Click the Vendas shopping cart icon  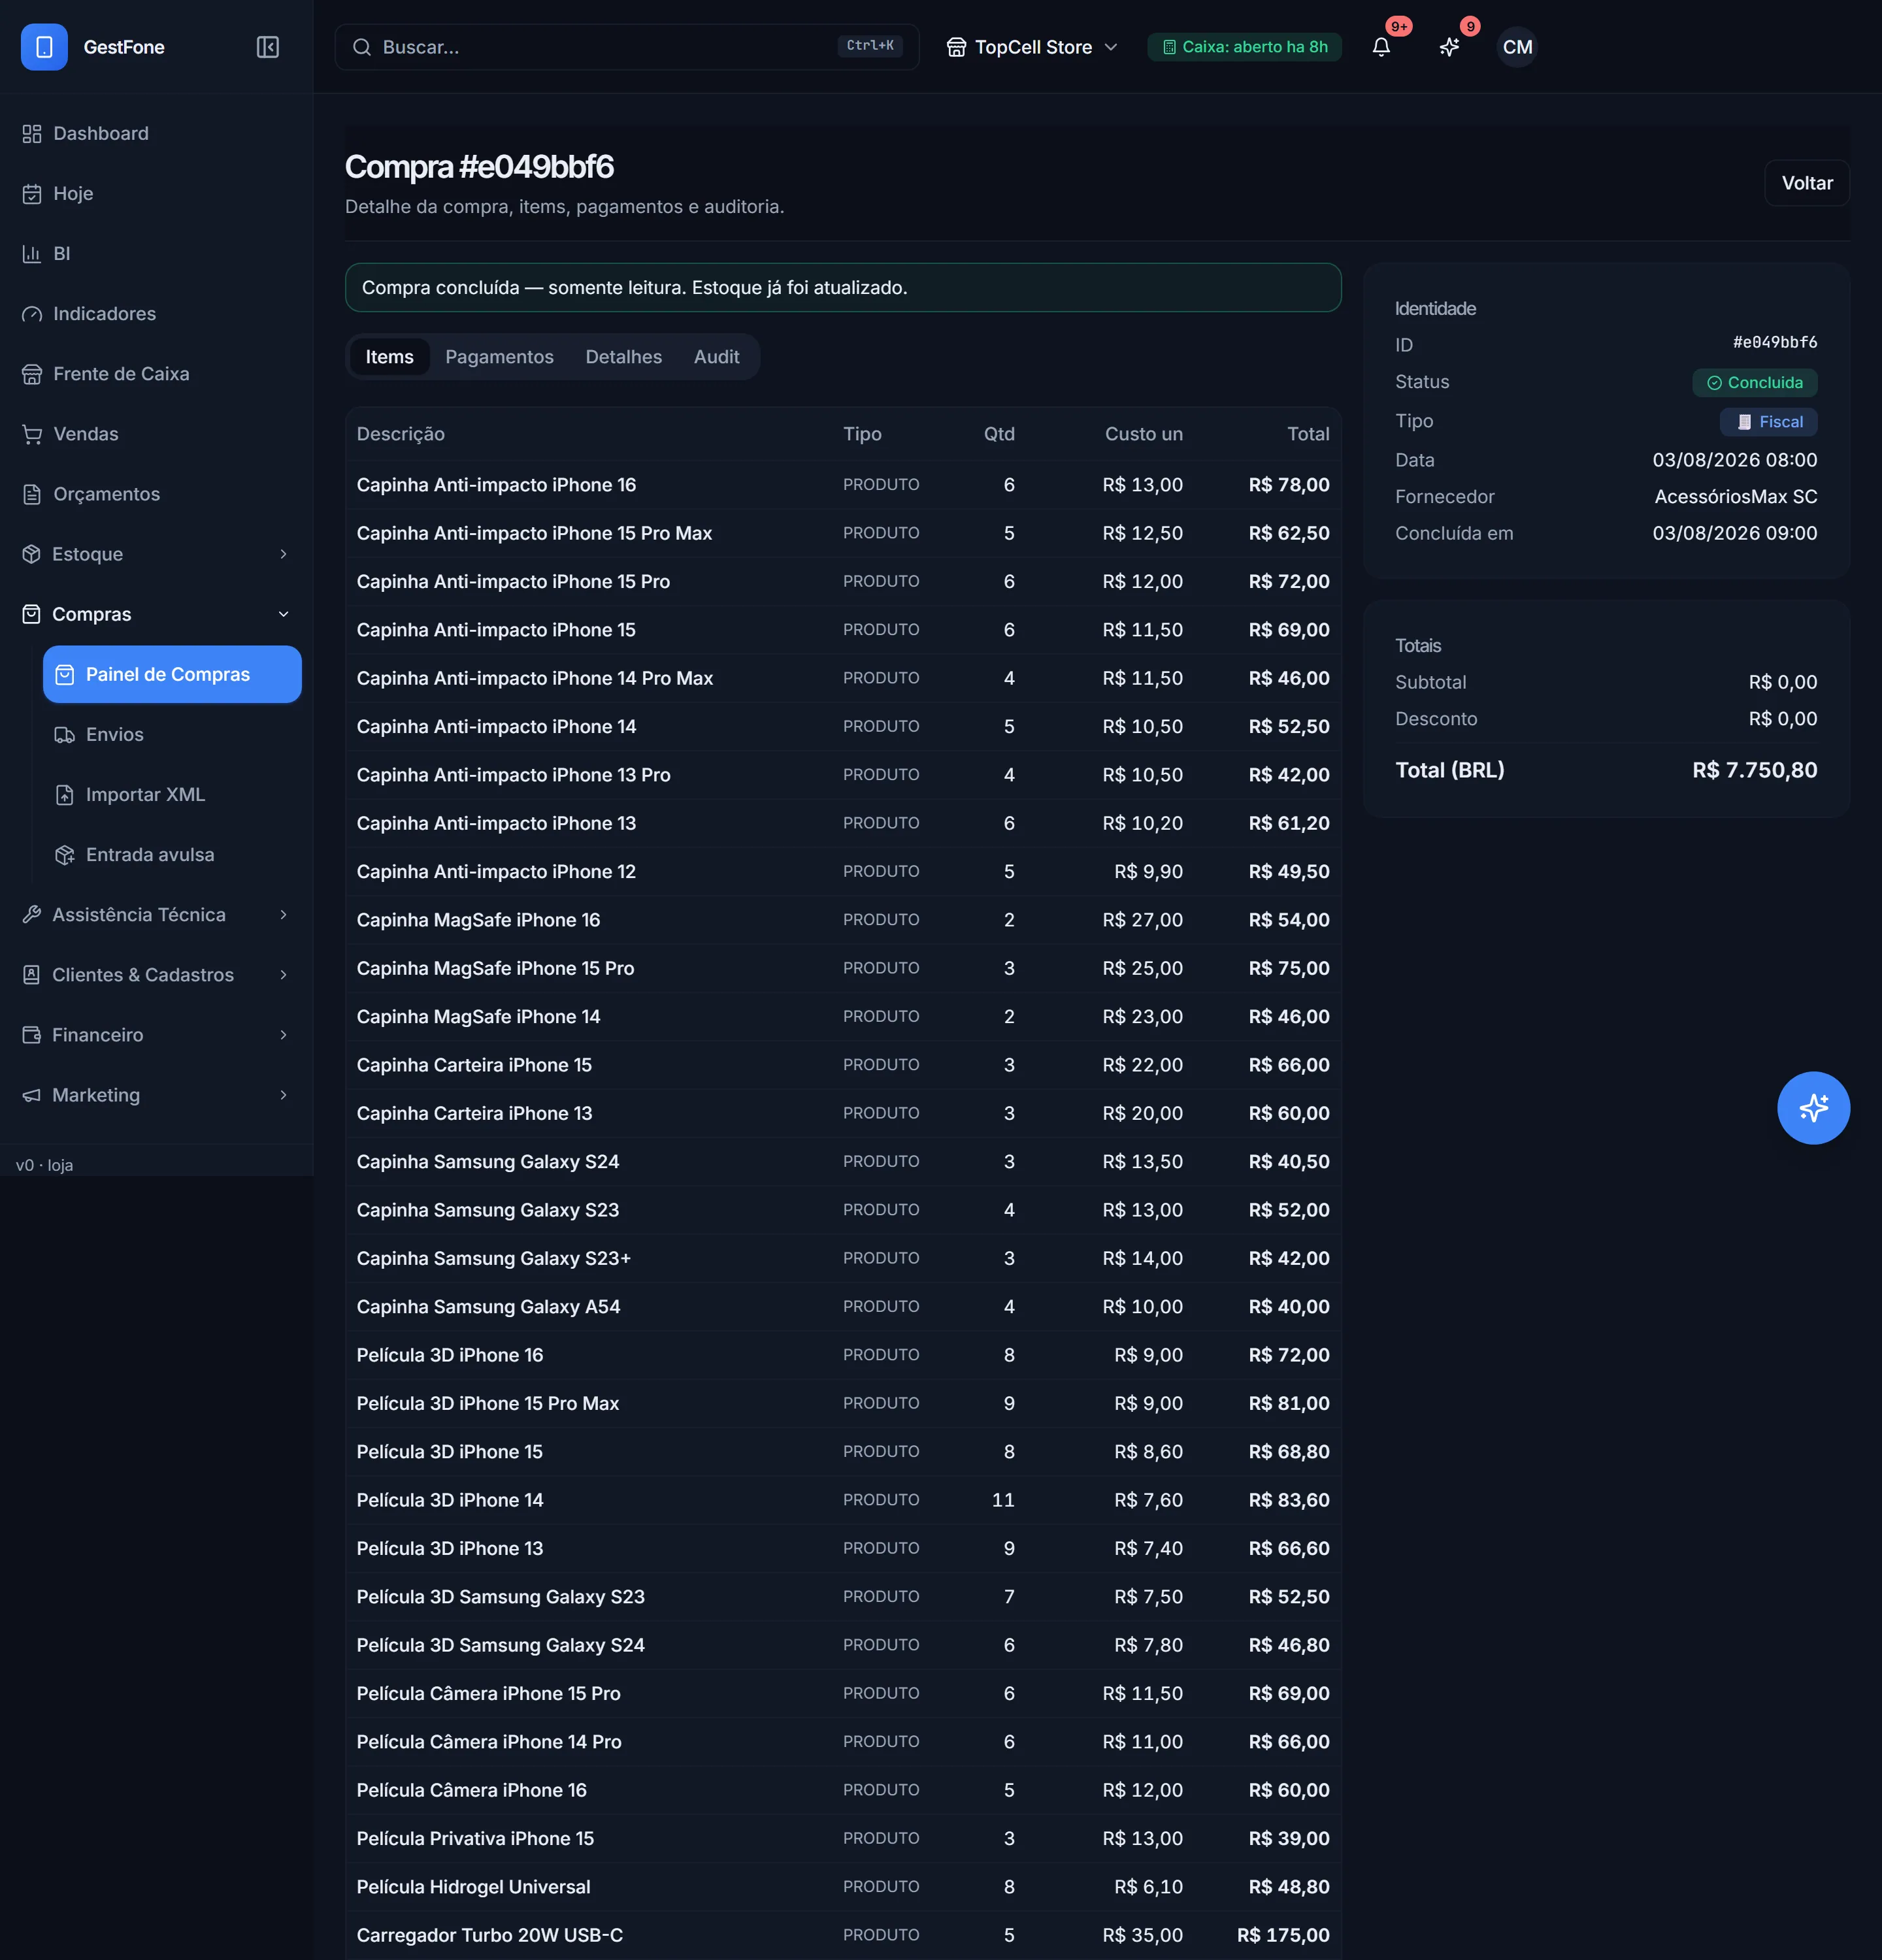[32, 434]
